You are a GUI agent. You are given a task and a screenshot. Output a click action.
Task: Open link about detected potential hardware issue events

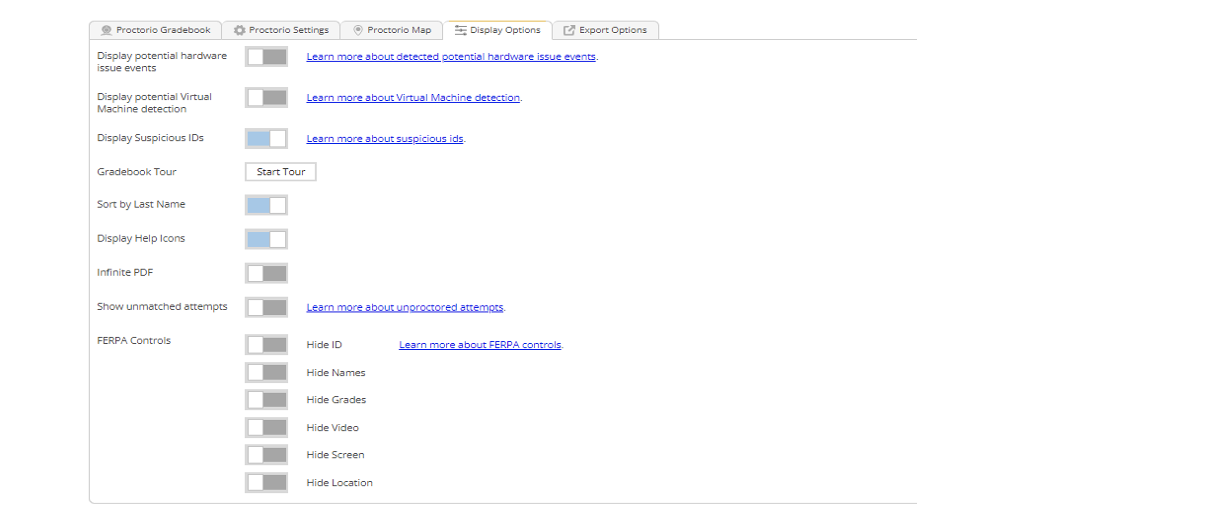coord(451,57)
